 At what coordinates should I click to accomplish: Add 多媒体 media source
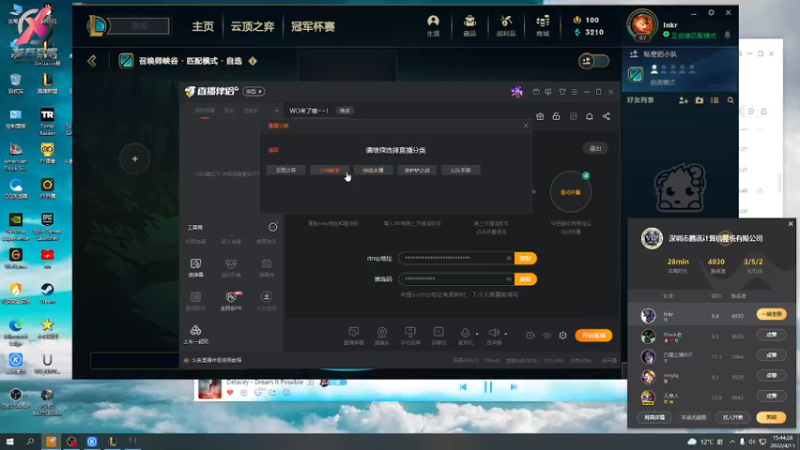click(x=438, y=336)
